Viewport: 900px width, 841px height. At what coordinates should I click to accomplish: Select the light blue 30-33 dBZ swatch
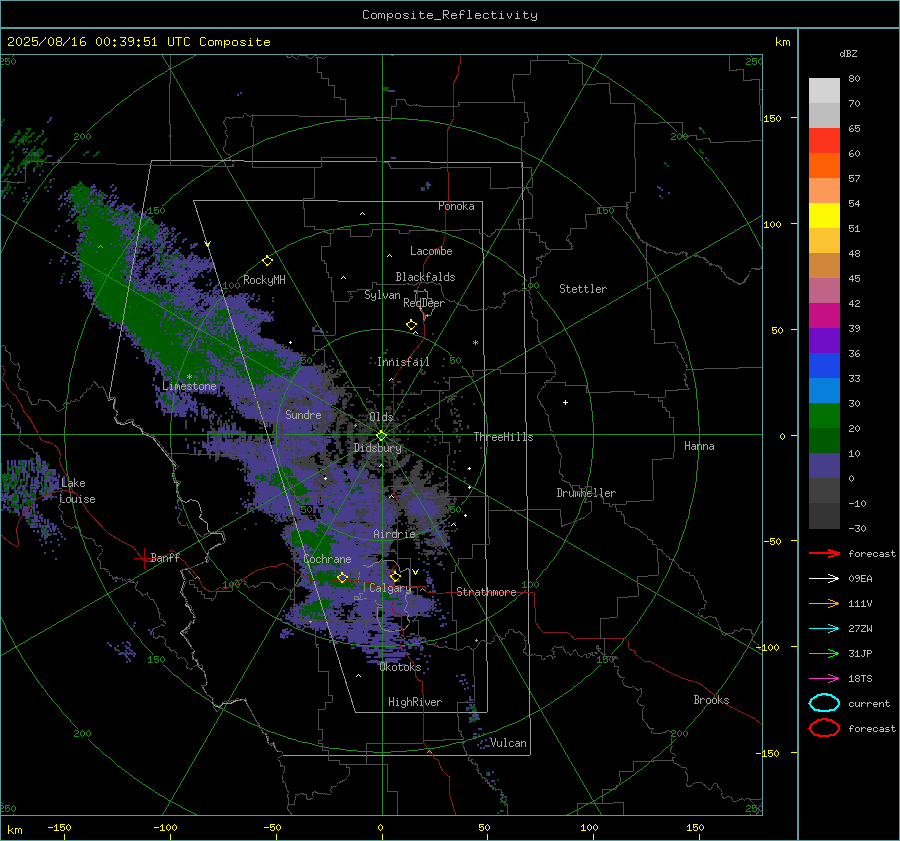tap(824, 391)
